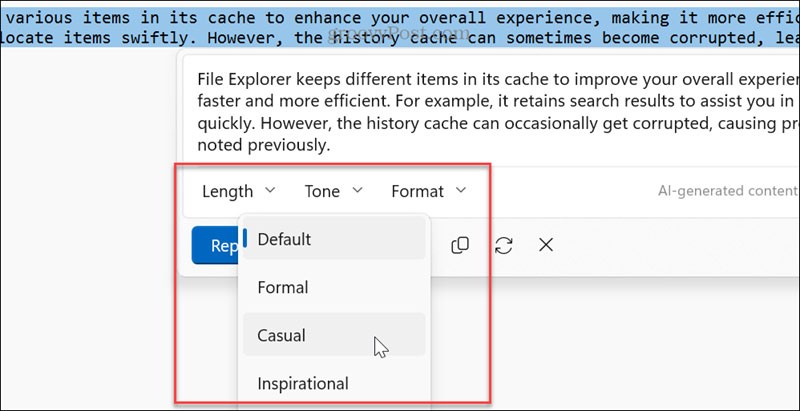This screenshot has height=411, width=800.
Task: Click the copy rewritten text icon
Action: [x=460, y=245]
